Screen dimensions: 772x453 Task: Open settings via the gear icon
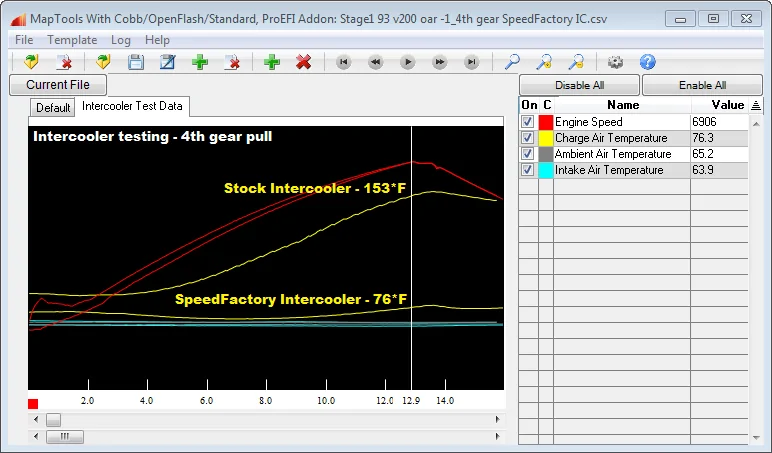coord(615,62)
